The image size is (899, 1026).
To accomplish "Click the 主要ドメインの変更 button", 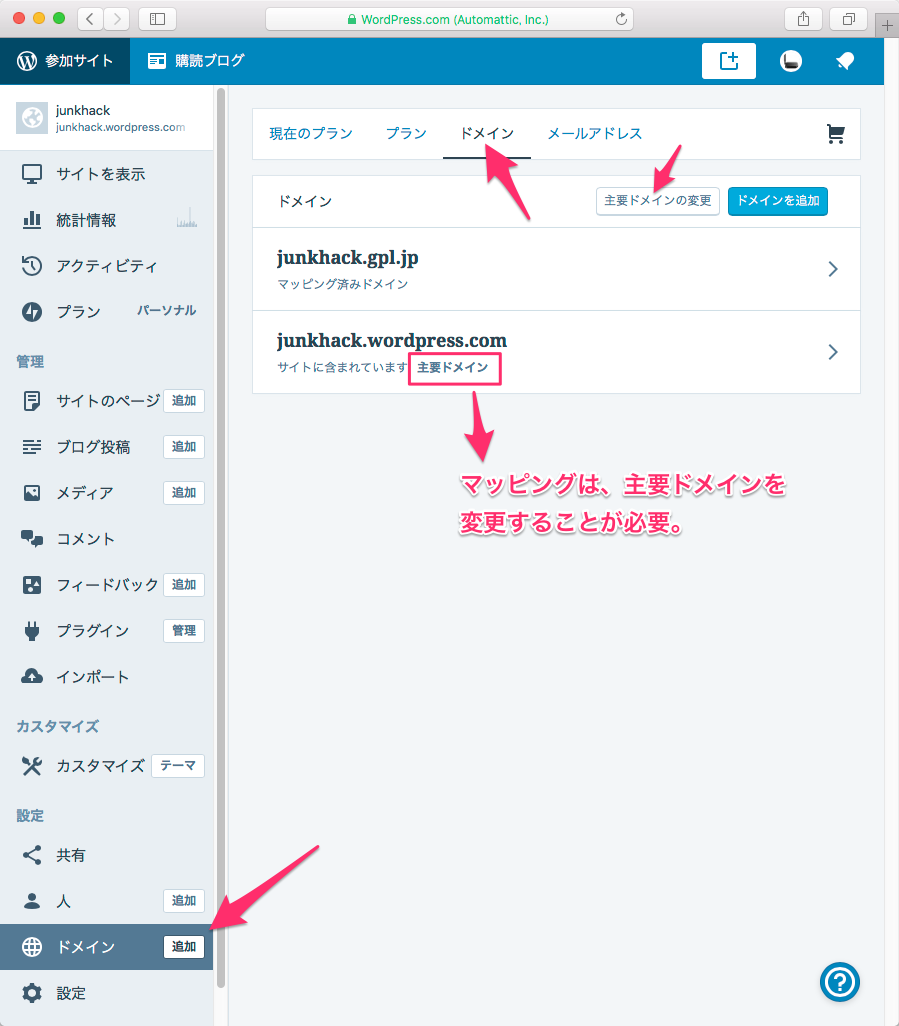I will pos(657,201).
